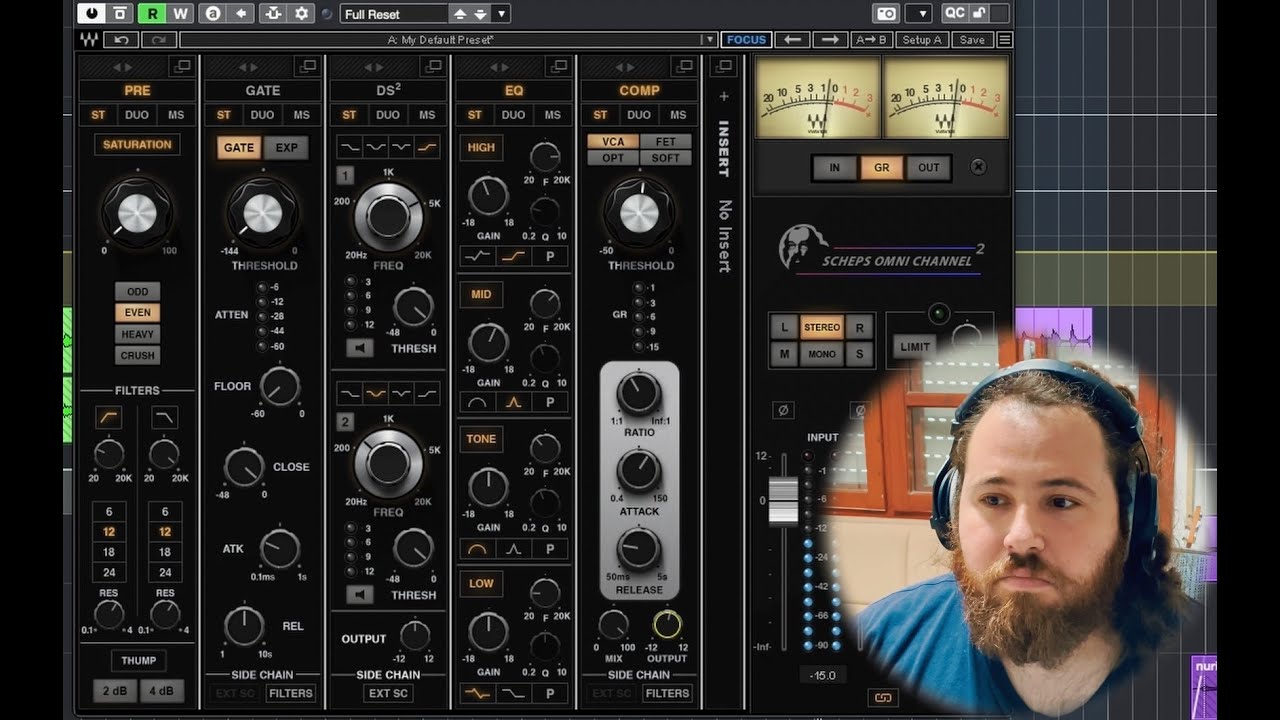Select ODD saturation type
Screen dimensions: 1280x720
coord(137,292)
